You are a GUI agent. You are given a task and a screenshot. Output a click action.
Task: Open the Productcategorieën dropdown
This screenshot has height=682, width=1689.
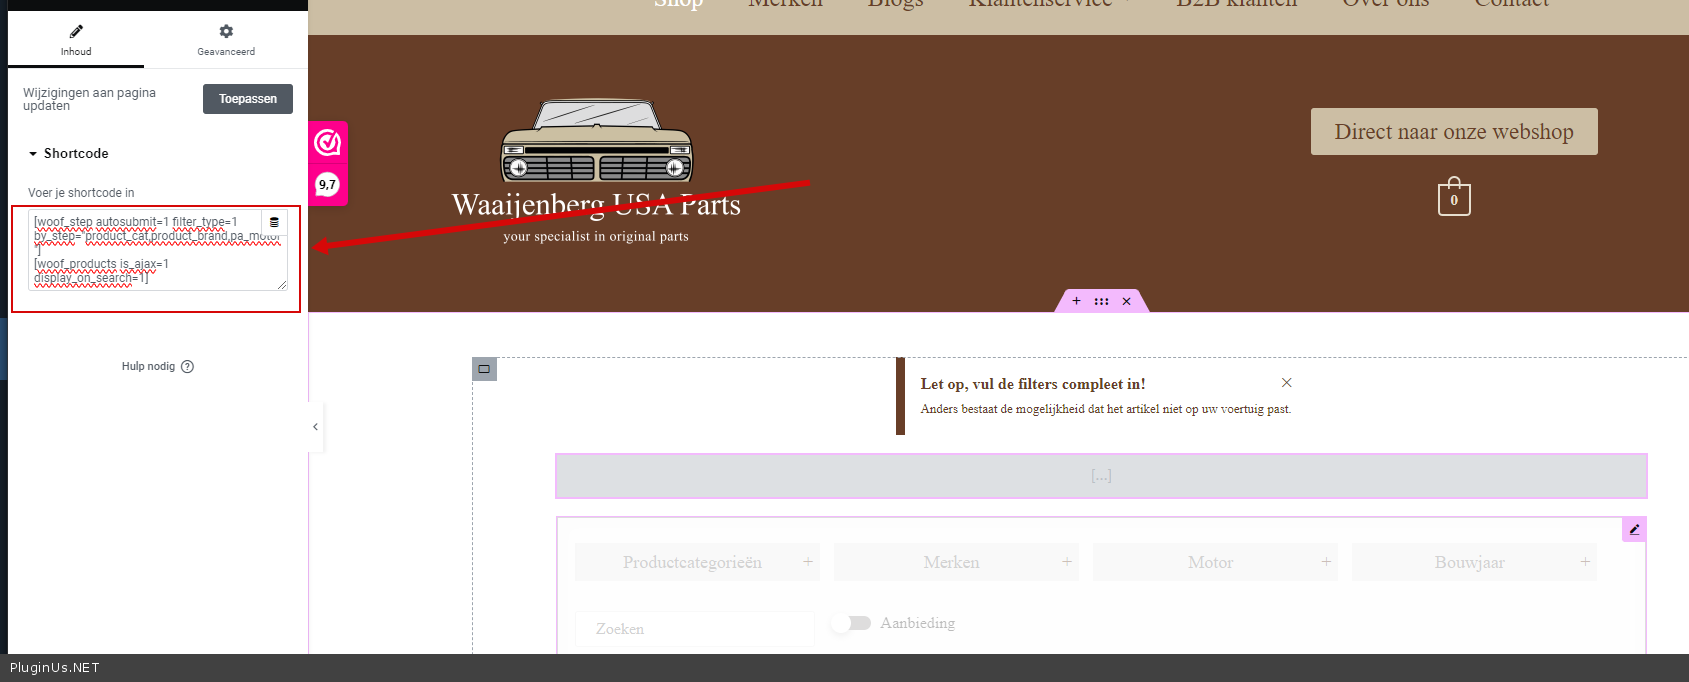[697, 562]
